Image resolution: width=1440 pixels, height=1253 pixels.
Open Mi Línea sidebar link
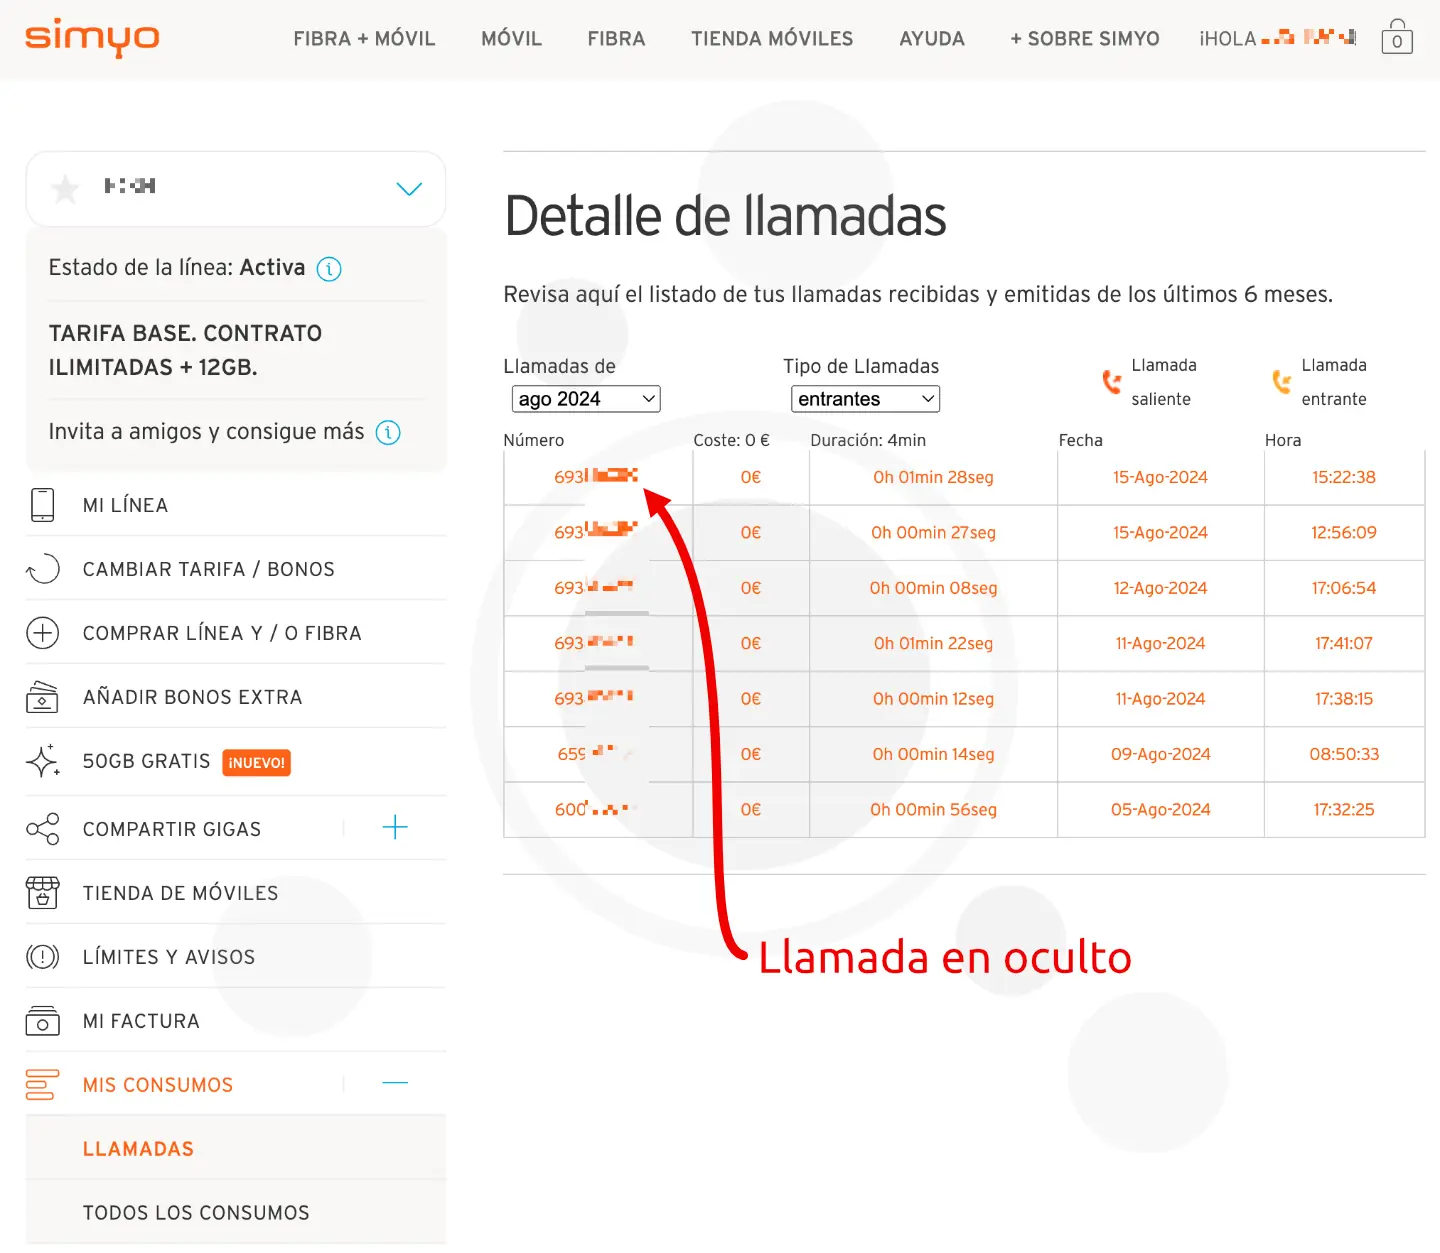pyautogui.click(x=125, y=506)
